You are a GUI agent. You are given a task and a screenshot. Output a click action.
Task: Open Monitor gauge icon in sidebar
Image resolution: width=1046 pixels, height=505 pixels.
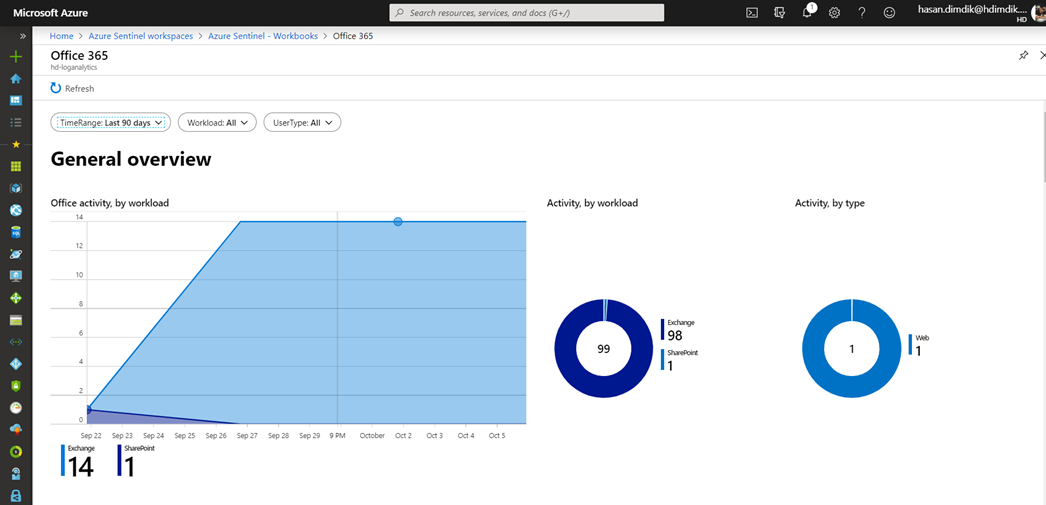click(16, 407)
